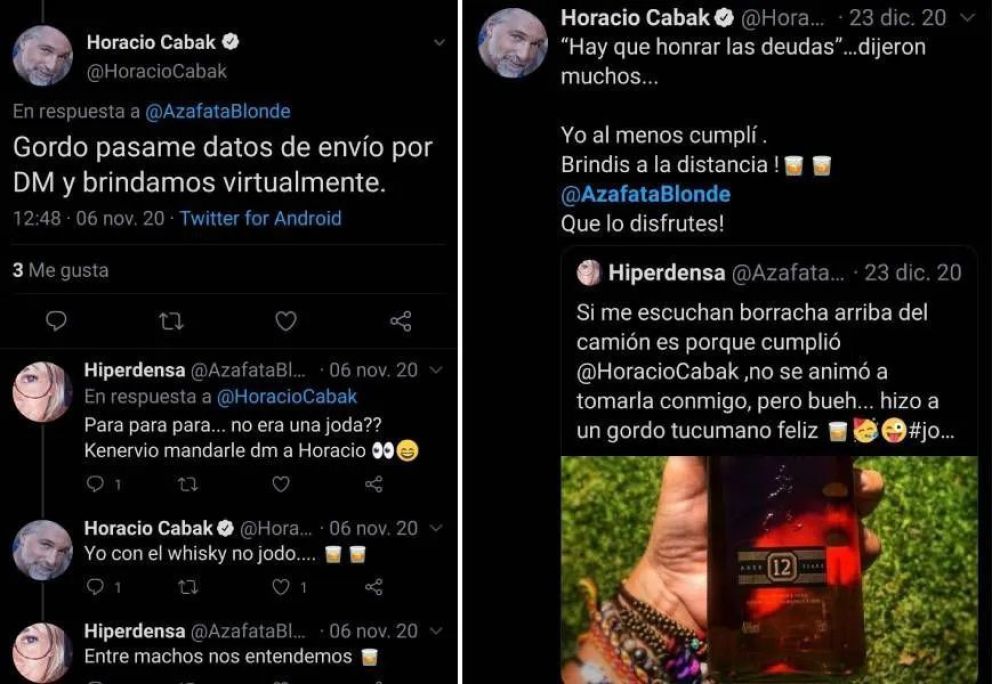
Task: Open the @AzafataBlonde mention under 'En respuesta a'
Action: pyautogui.click(x=218, y=111)
